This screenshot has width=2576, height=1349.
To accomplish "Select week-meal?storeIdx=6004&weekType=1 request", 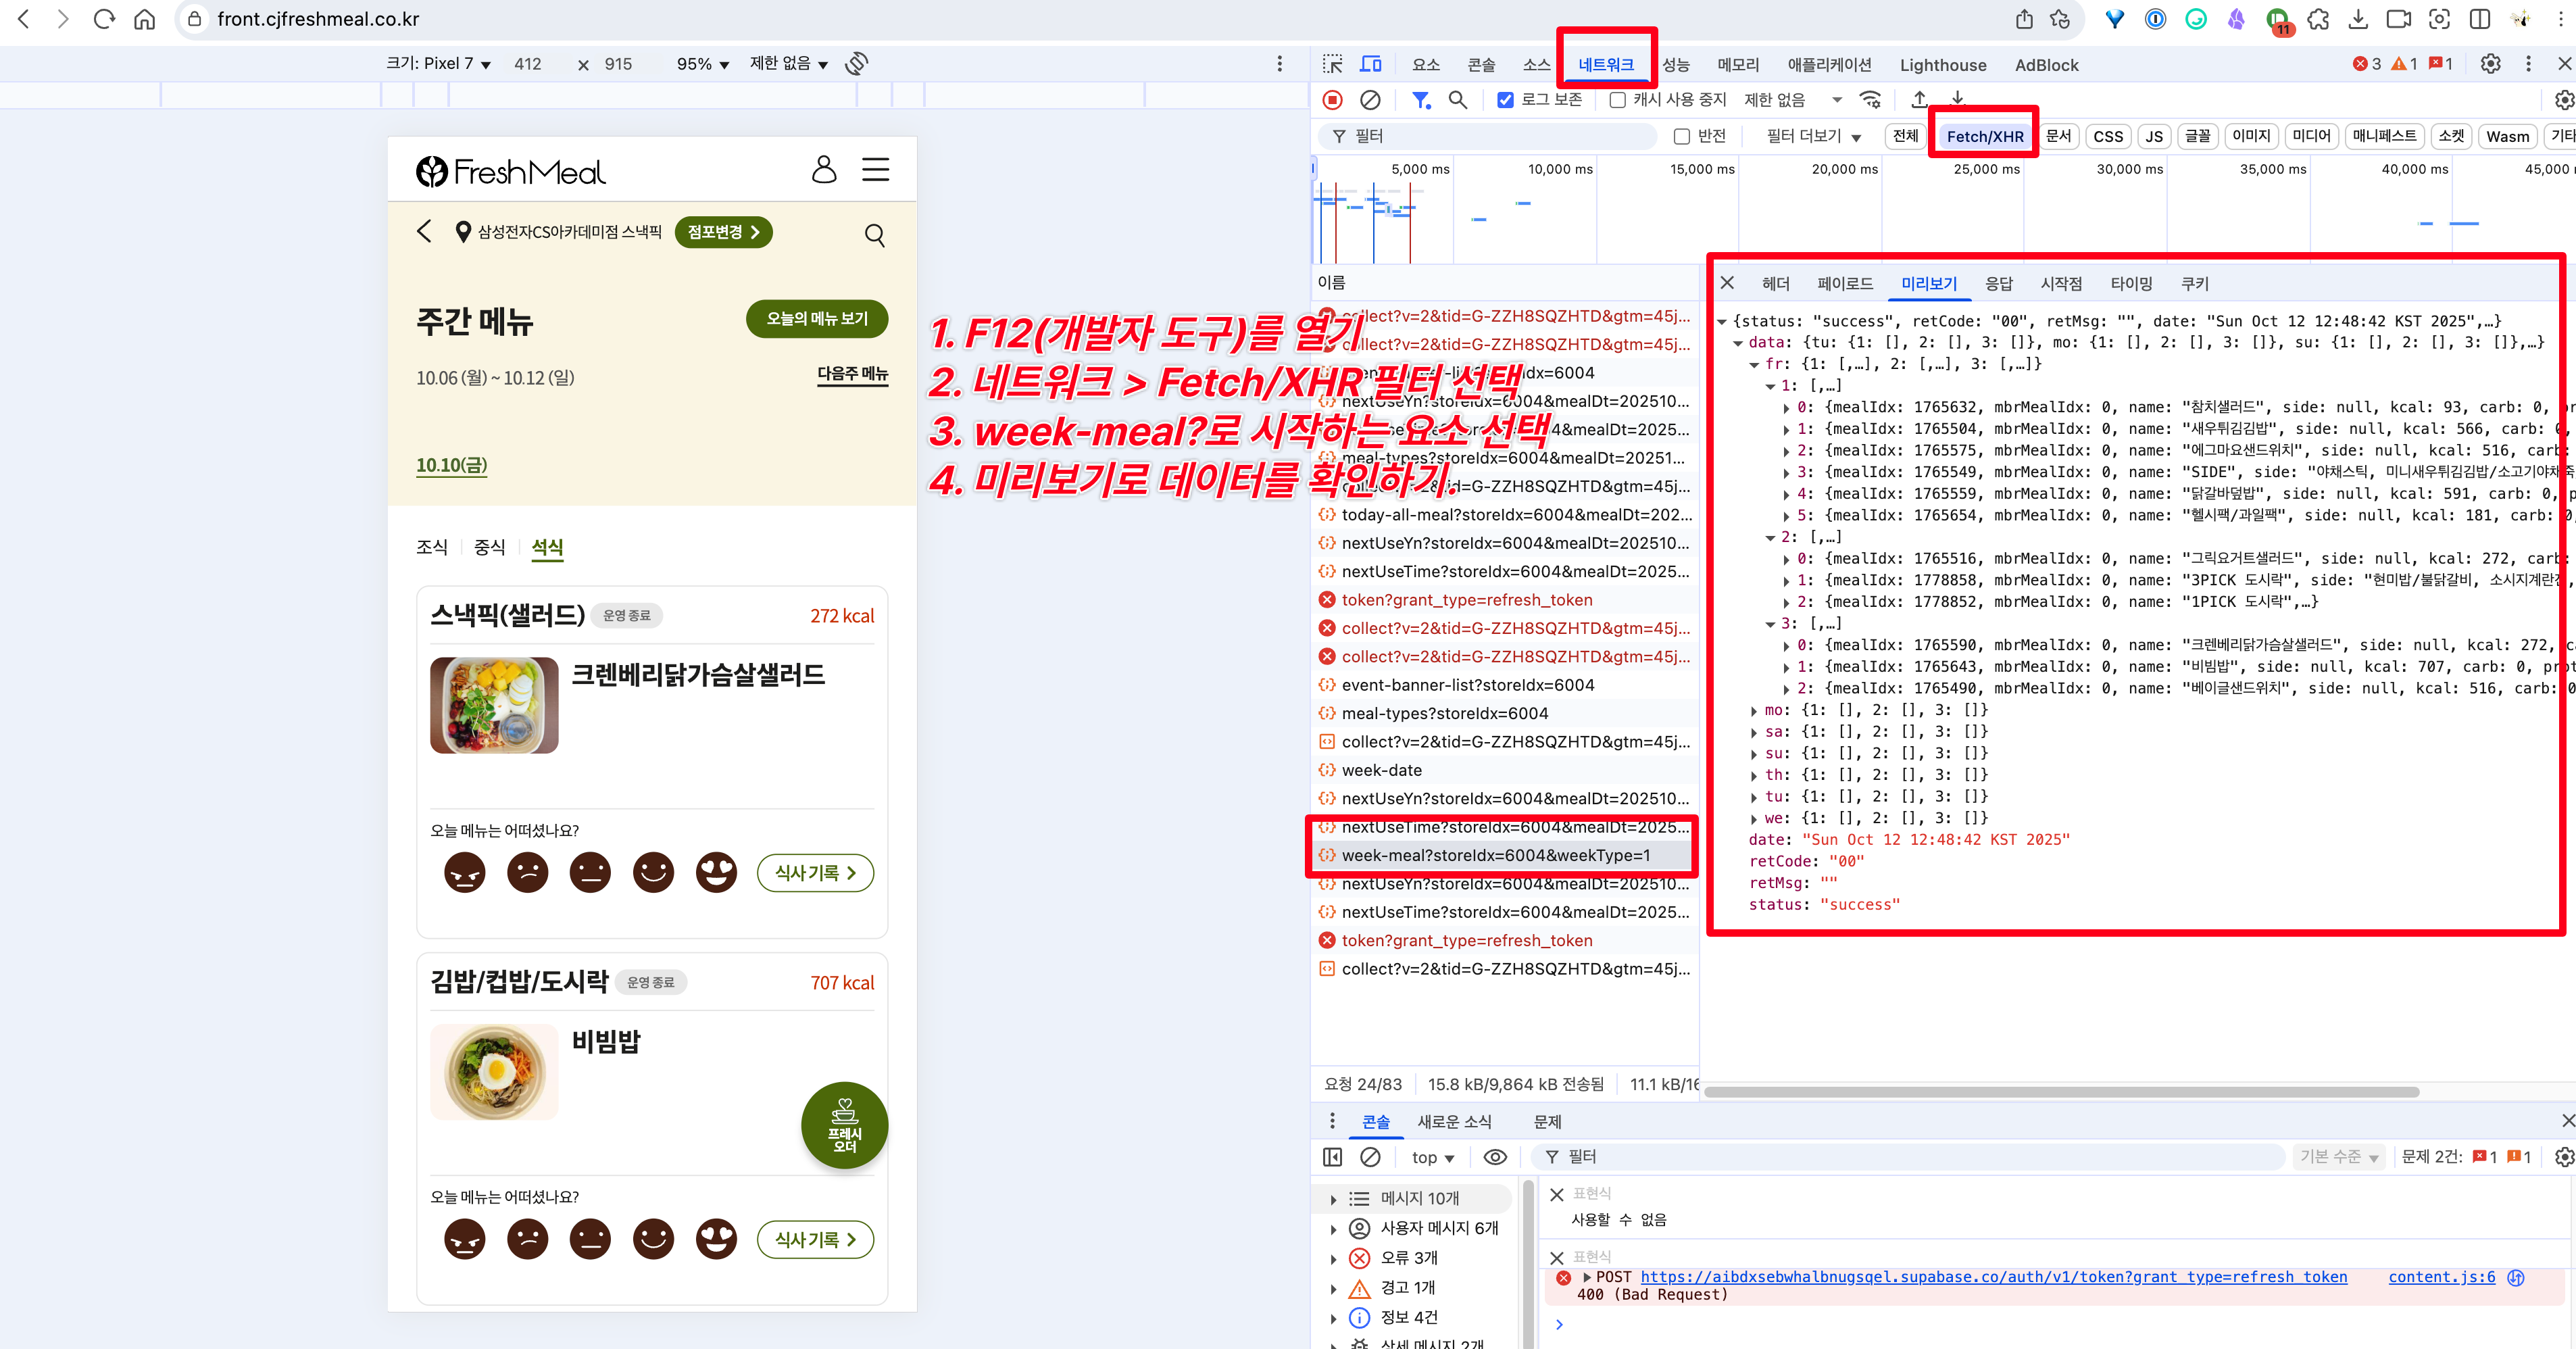I will (x=1495, y=856).
